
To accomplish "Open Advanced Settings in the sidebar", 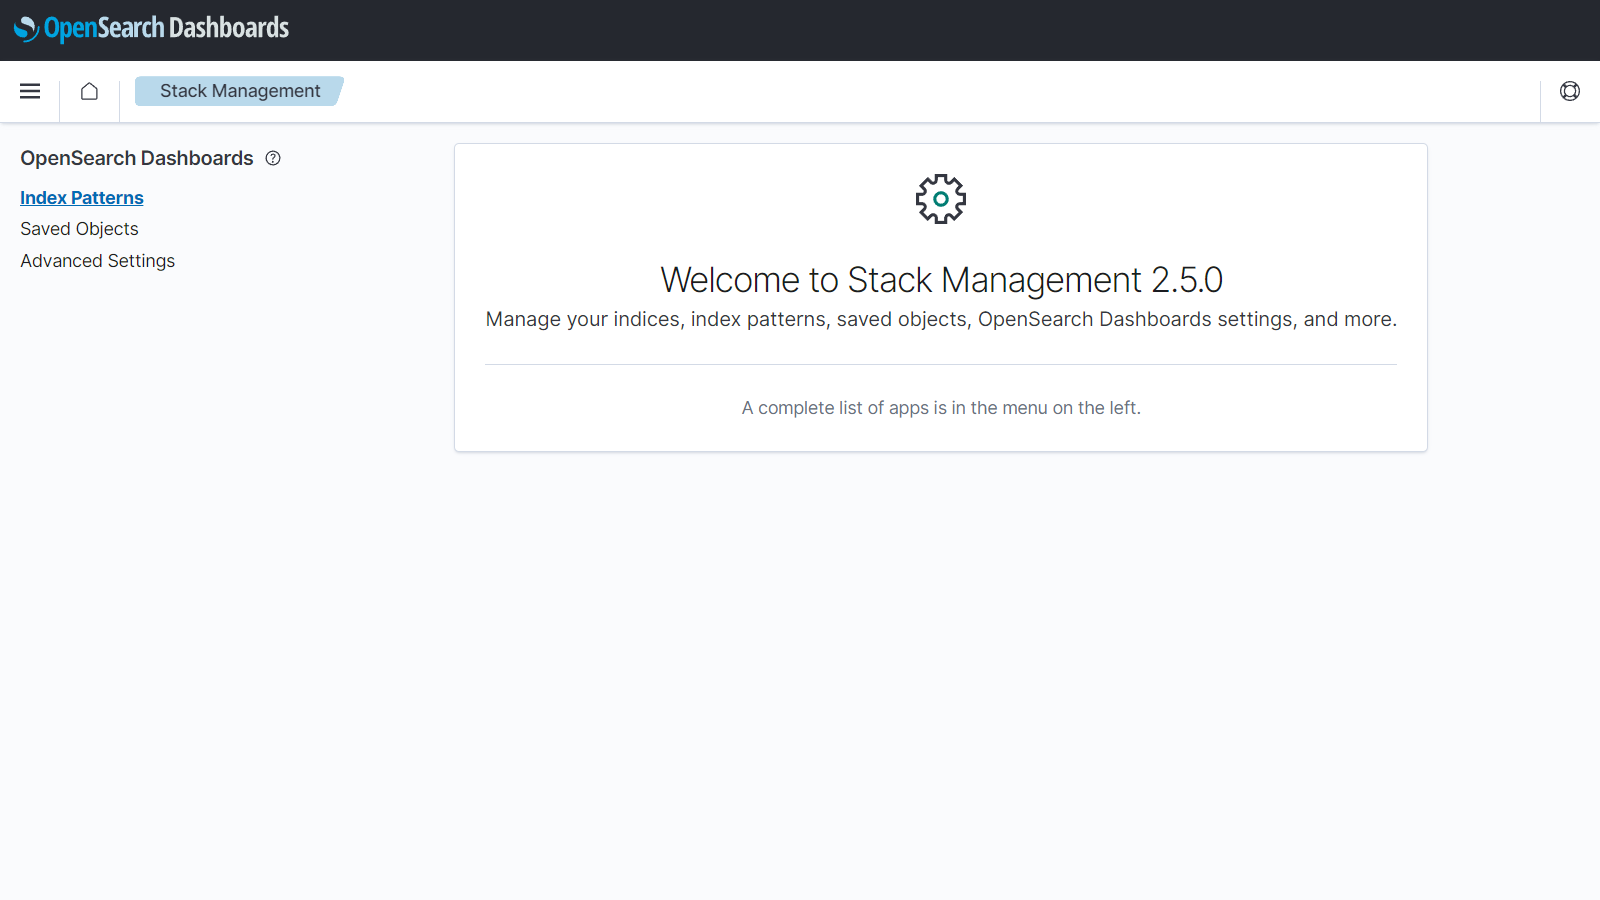I will click(97, 261).
